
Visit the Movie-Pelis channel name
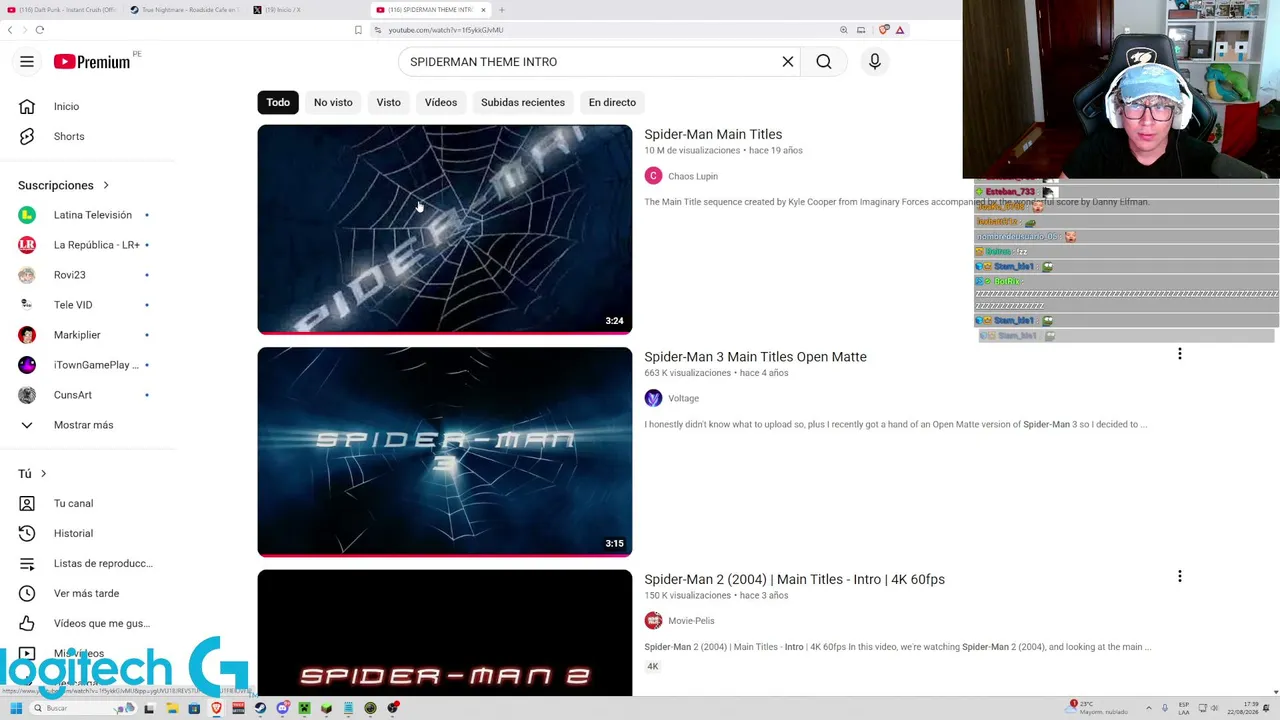691,621
